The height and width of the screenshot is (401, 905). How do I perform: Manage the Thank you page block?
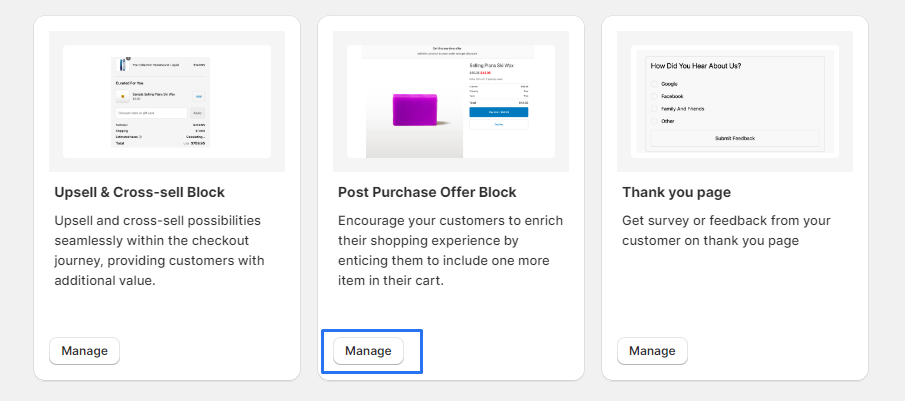click(x=652, y=351)
